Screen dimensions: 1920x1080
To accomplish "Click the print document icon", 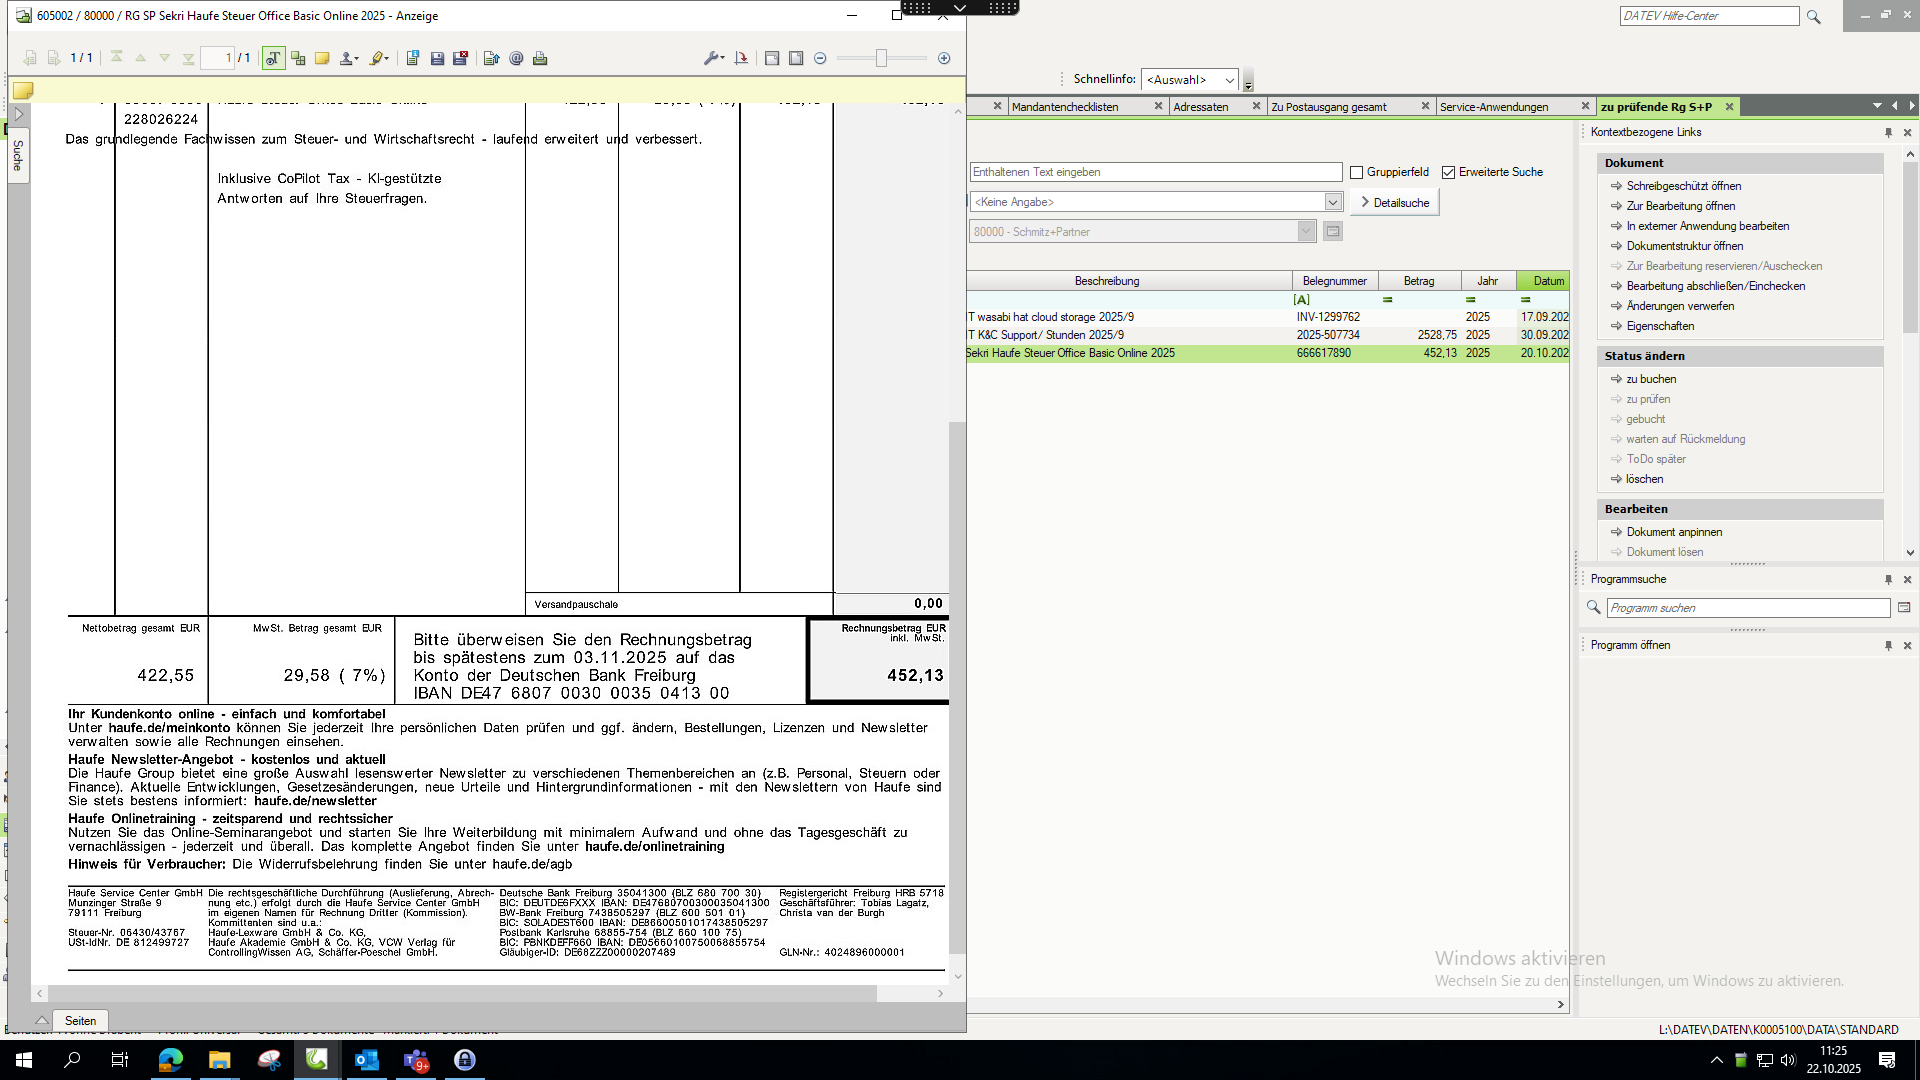I will pyautogui.click(x=540, y=59).
